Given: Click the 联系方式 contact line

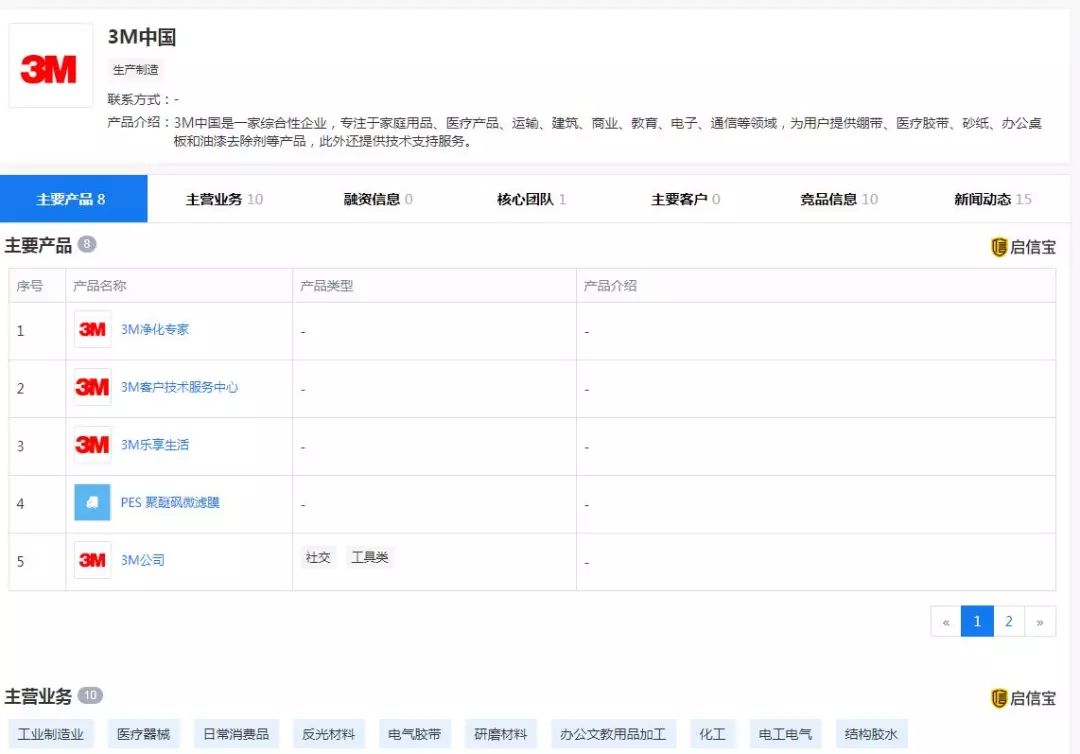Looking at the screenshot, I should click(143, 100).
